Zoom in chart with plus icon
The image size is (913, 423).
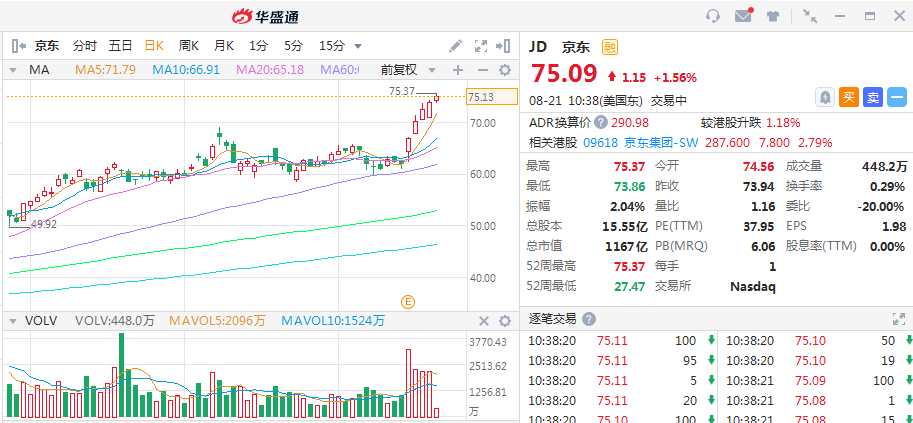point(458,70)
